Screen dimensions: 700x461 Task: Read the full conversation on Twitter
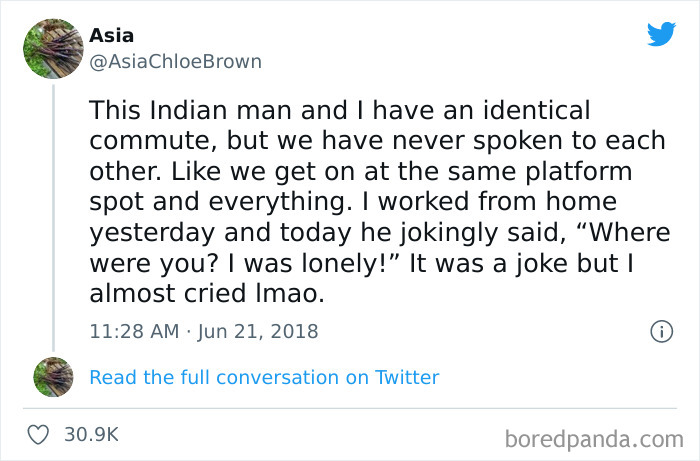click(x=264, y=377)
